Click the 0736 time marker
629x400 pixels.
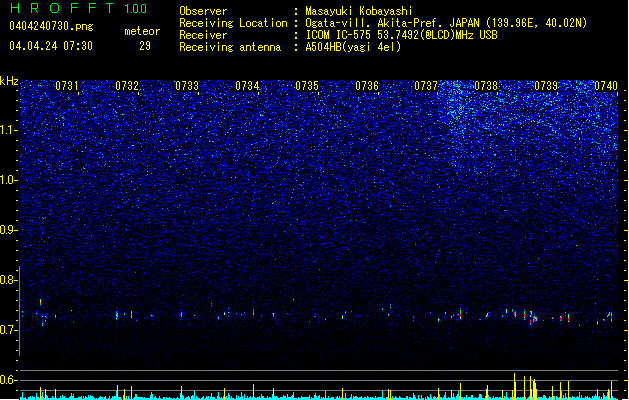[367, 86]
